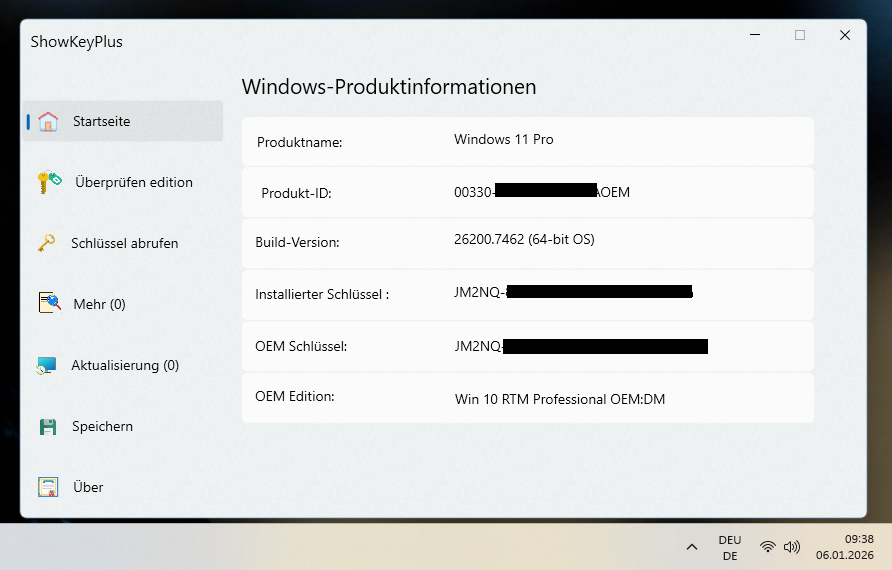Click the Produkt-ID value starting 00330
Viewport: 892px width, 570px height.
pyautogui.click(x=542, y=192)
